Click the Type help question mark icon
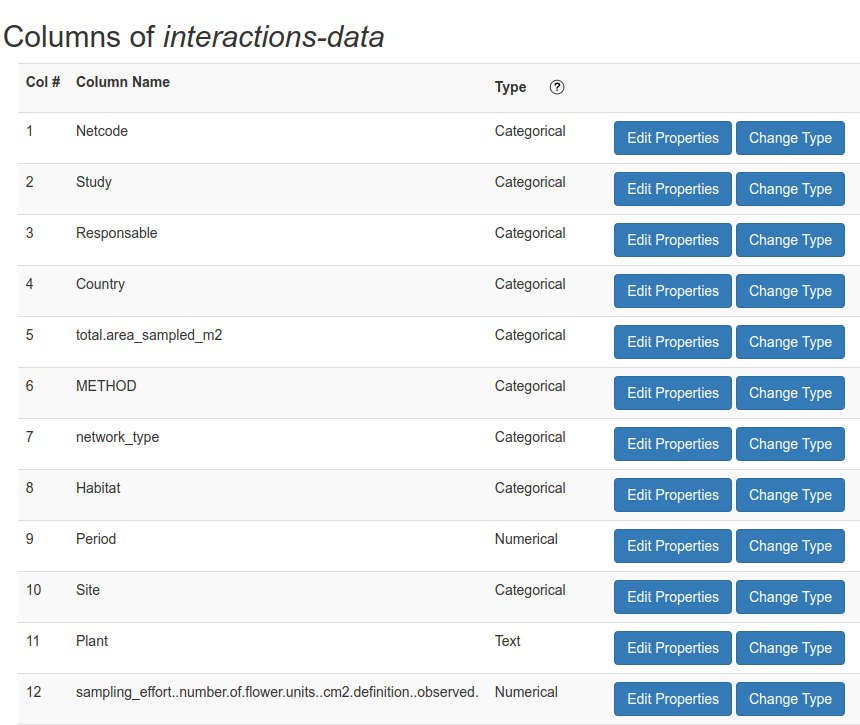Image resolution: width=860 pixels, height=725 pixels. tap(557, 87)
